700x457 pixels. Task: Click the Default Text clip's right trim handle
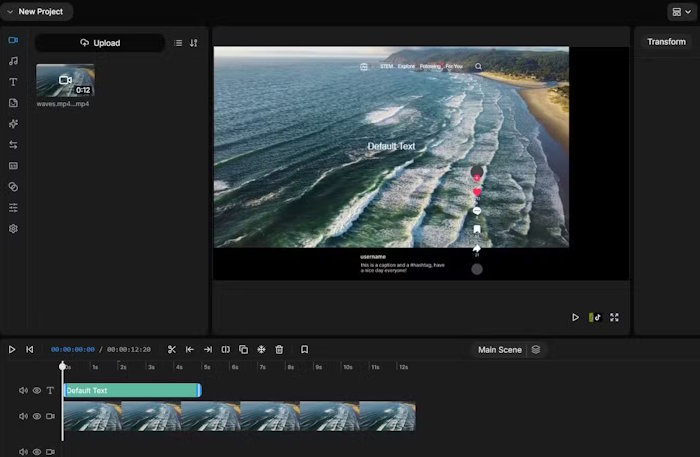tap(199, 391)
